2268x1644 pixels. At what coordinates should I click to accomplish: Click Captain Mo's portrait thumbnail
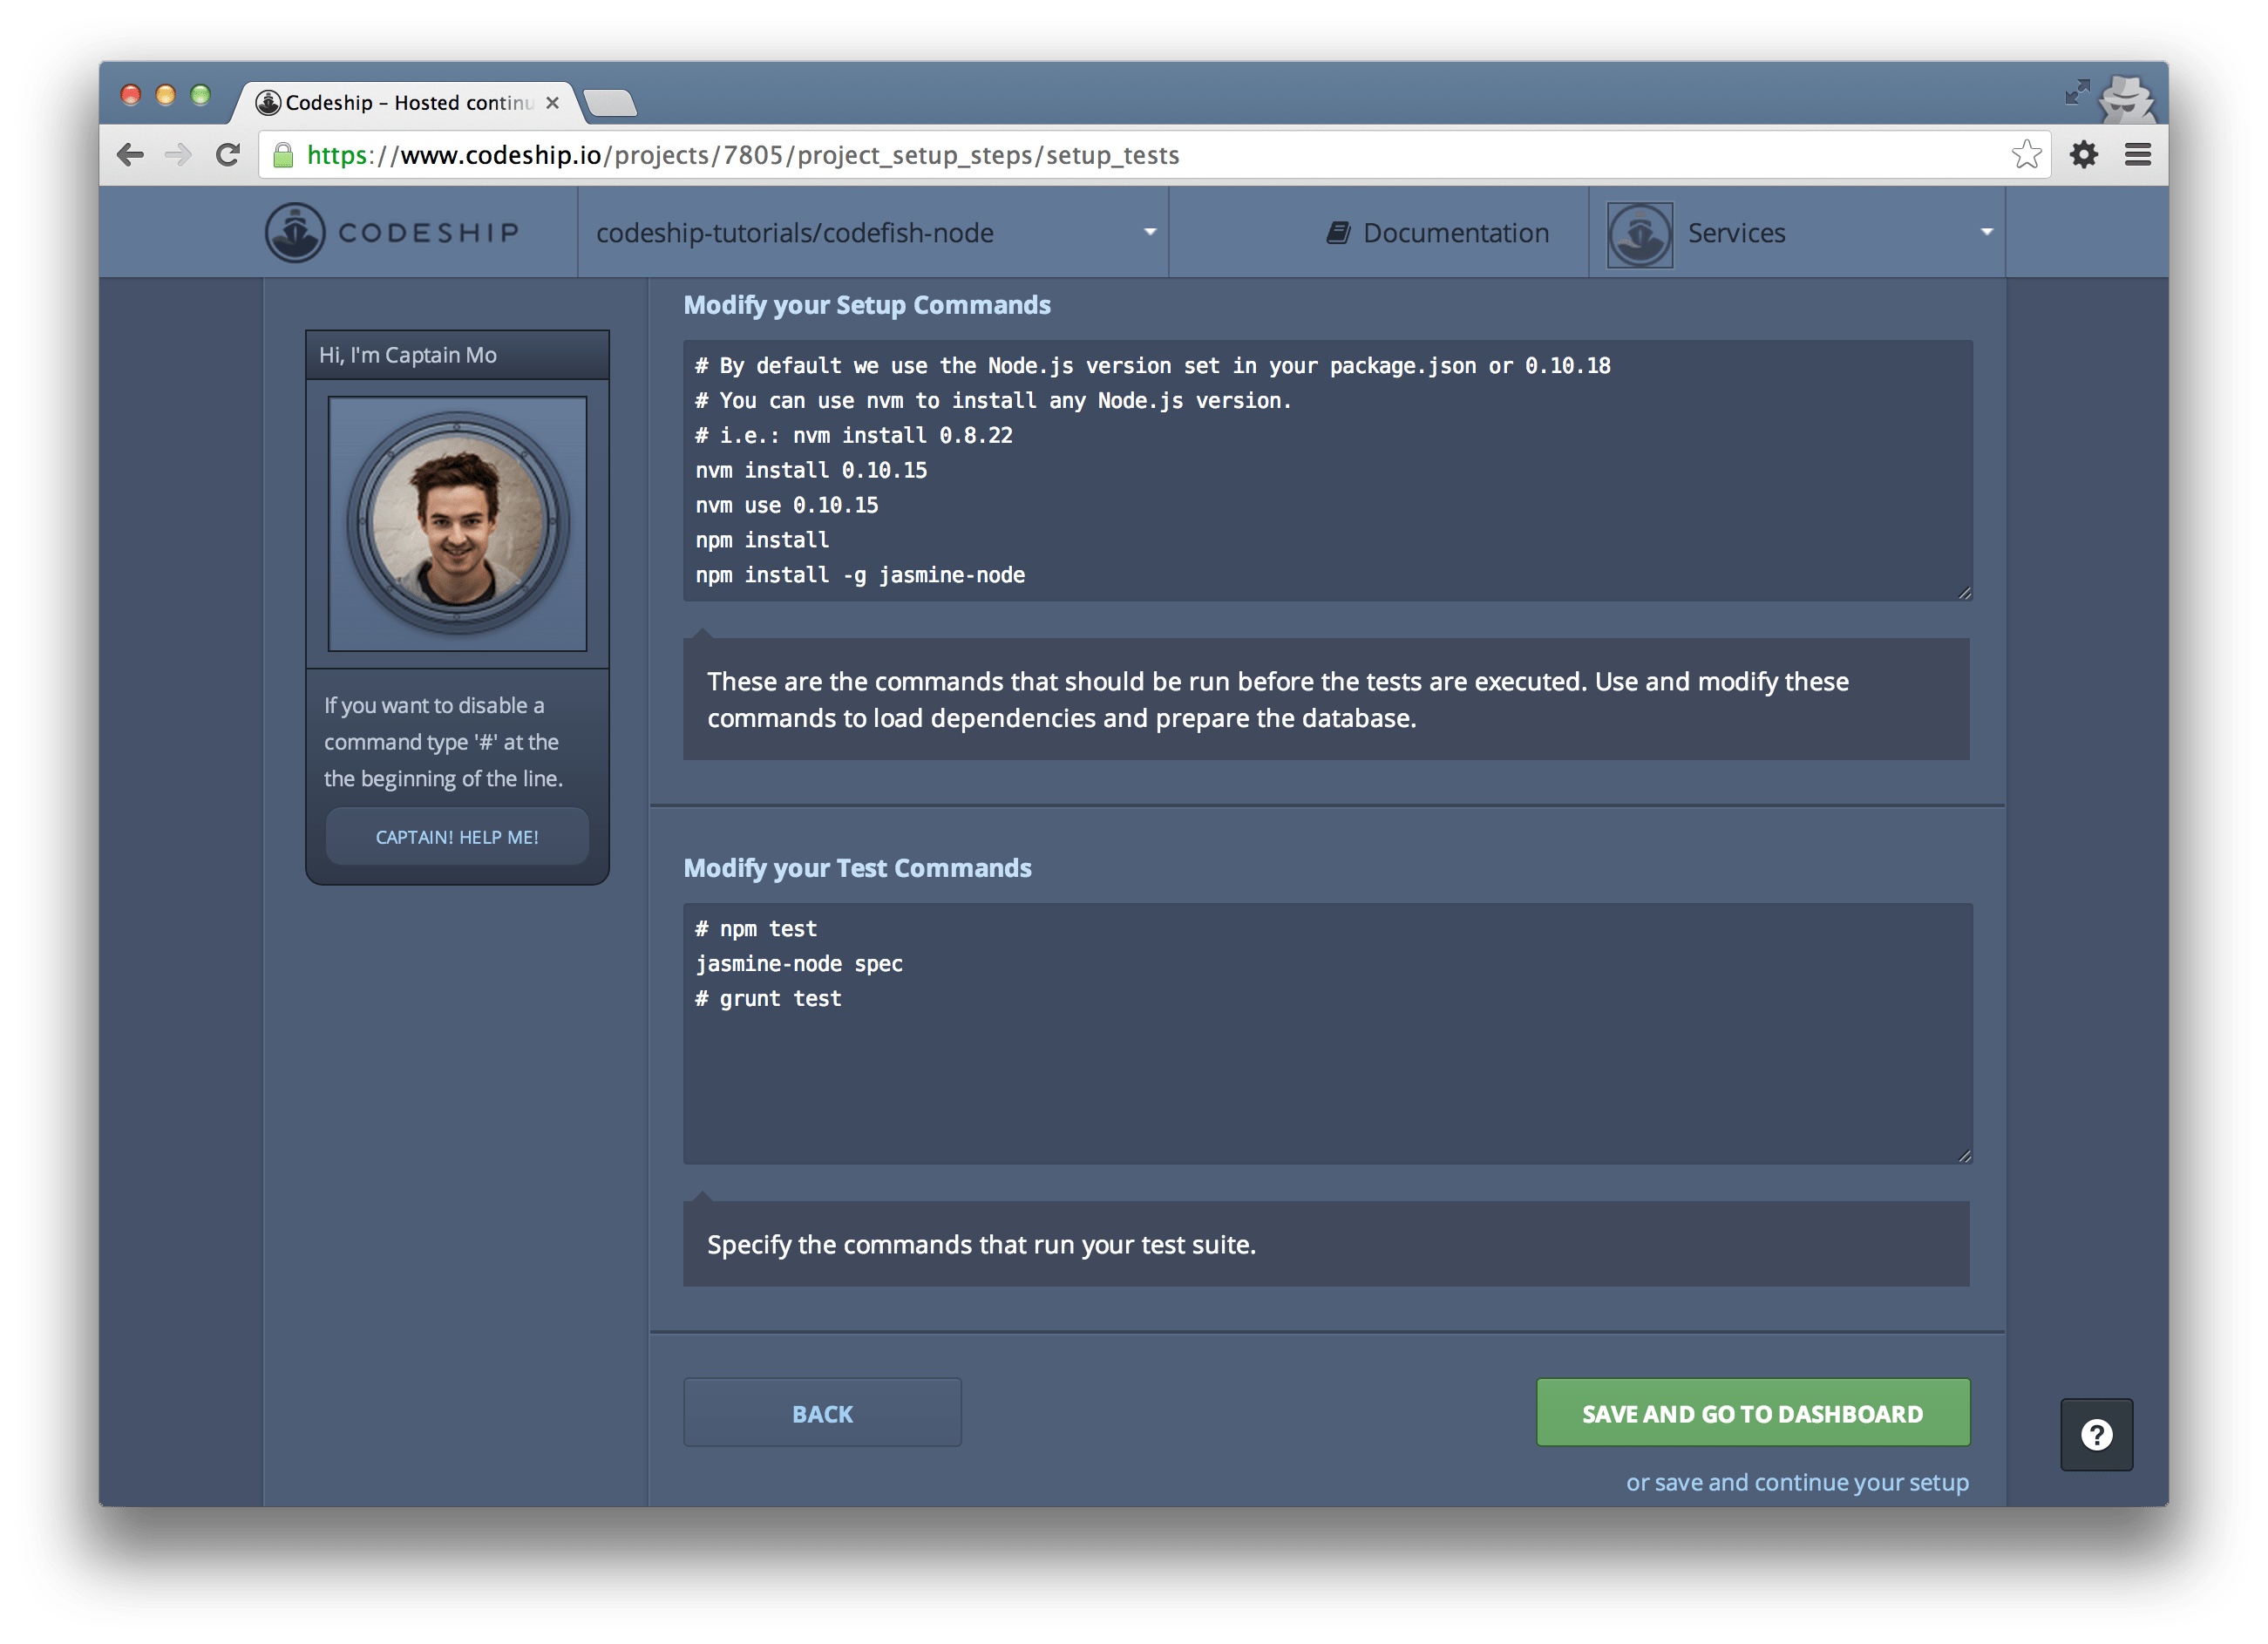(457, 524)
